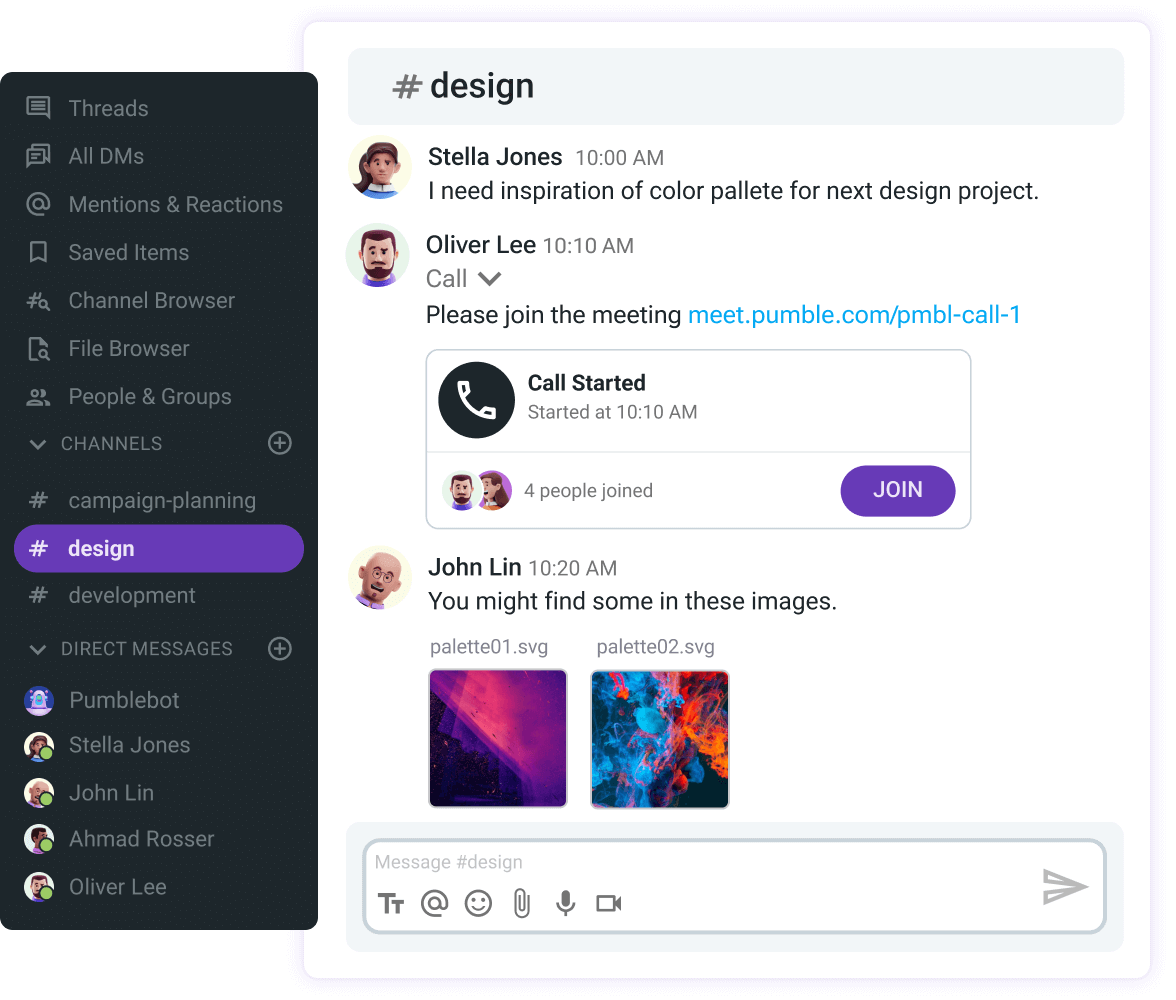Toggle text formatting options in the composer
The image size is (1176, 1000).
392,903
